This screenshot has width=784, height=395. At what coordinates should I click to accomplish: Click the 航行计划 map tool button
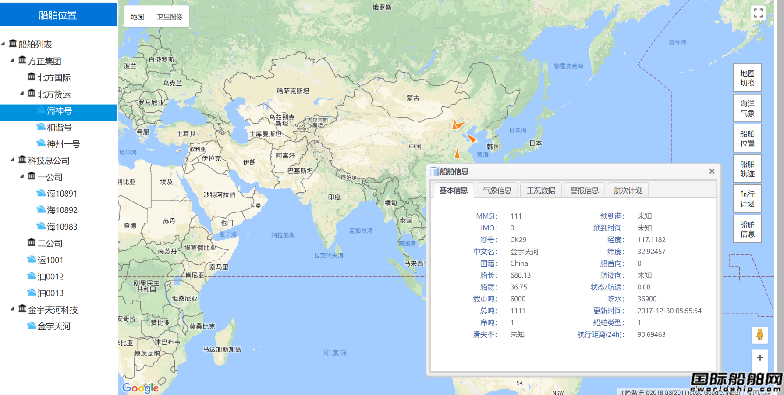coord(748,198)
